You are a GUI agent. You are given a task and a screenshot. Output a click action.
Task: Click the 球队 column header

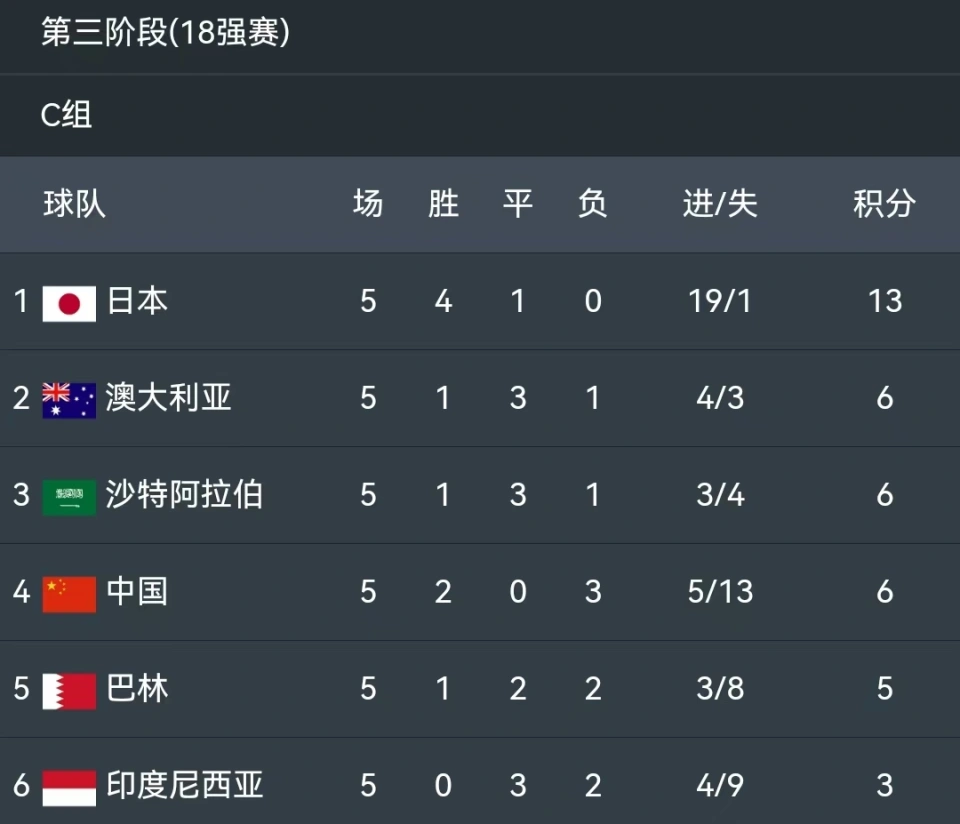(74, 204)
